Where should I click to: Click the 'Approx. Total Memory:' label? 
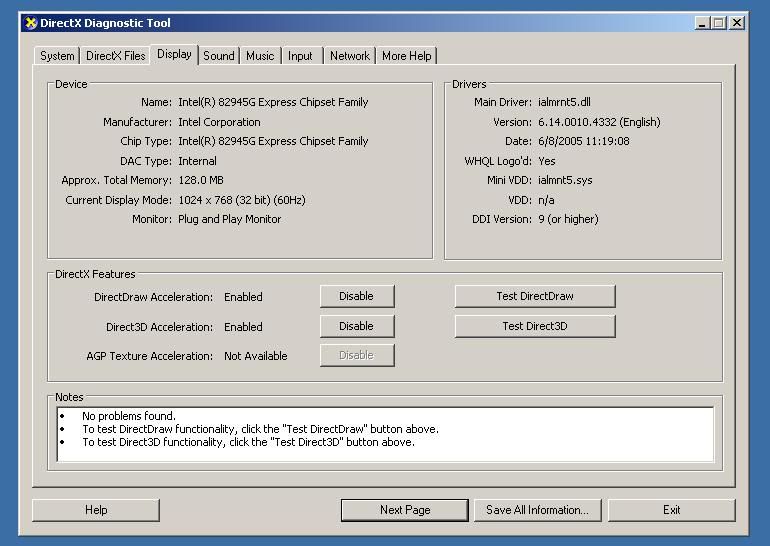click(116, 180)
